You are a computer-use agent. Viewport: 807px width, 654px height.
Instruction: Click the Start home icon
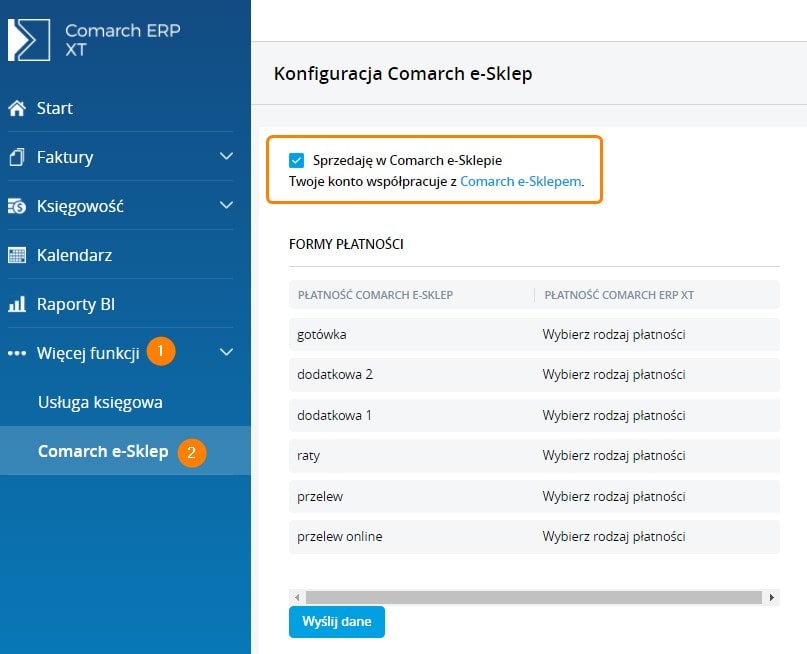tap(17, 108)
